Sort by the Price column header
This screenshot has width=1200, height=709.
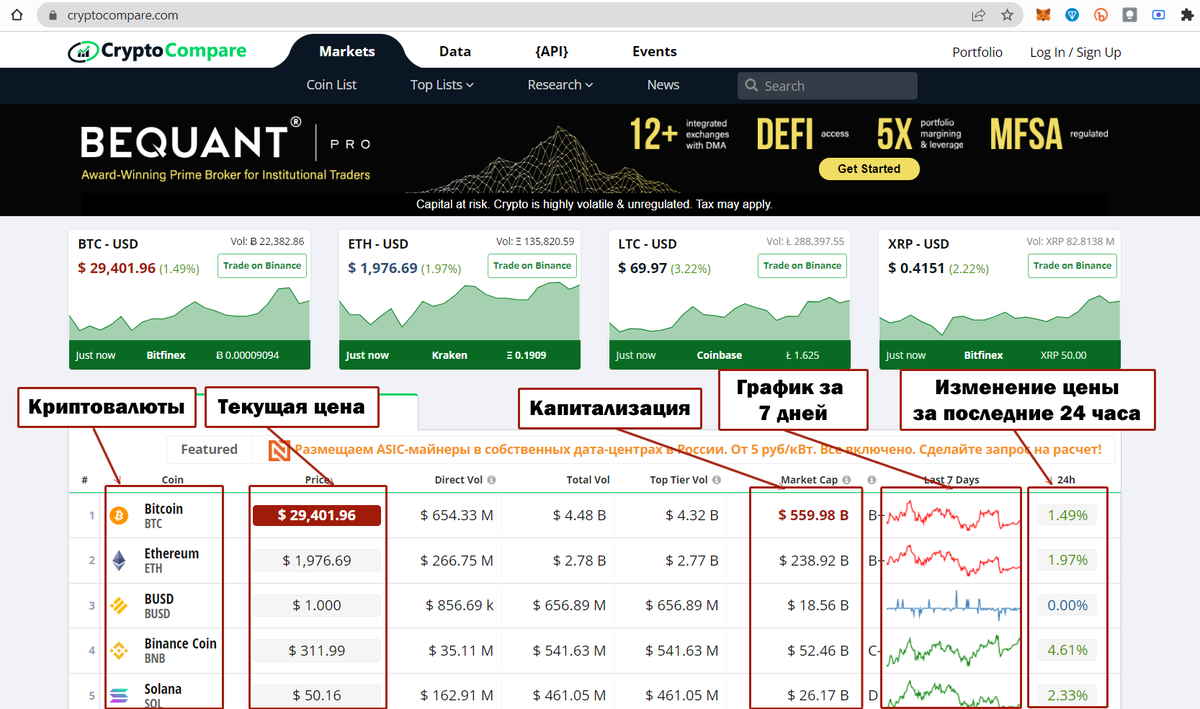tap(317, 480)
